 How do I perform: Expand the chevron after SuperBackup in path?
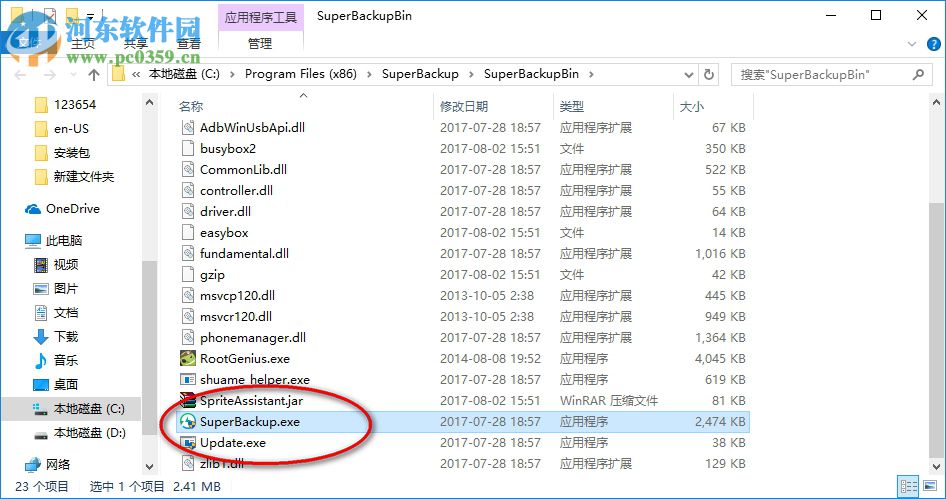471,74
